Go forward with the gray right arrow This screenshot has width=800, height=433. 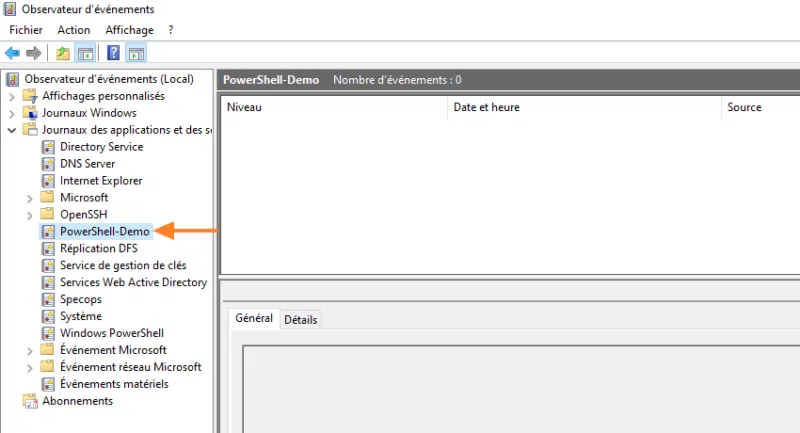34,53
